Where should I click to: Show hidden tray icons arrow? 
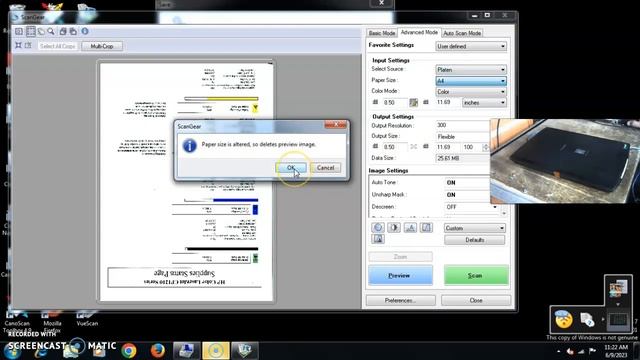tap(558, 351)
